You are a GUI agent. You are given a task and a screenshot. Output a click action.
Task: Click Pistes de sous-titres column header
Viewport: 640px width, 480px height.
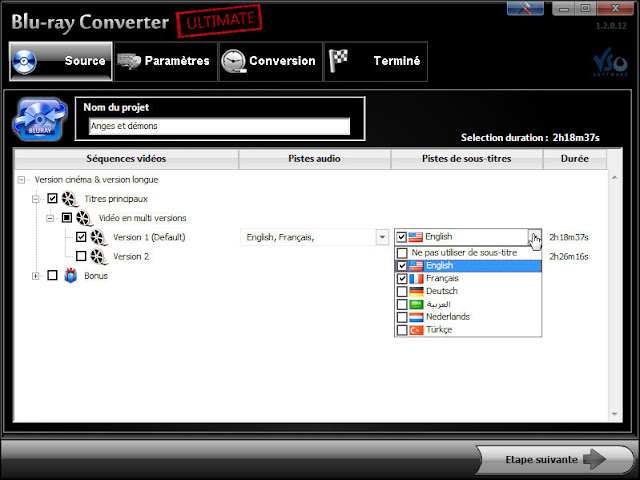(x=467, y=159)
